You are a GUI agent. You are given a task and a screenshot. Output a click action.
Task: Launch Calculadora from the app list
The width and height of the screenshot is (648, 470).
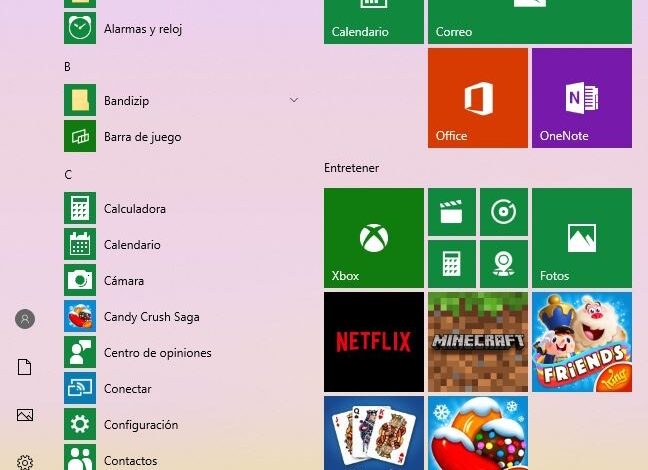80,208
